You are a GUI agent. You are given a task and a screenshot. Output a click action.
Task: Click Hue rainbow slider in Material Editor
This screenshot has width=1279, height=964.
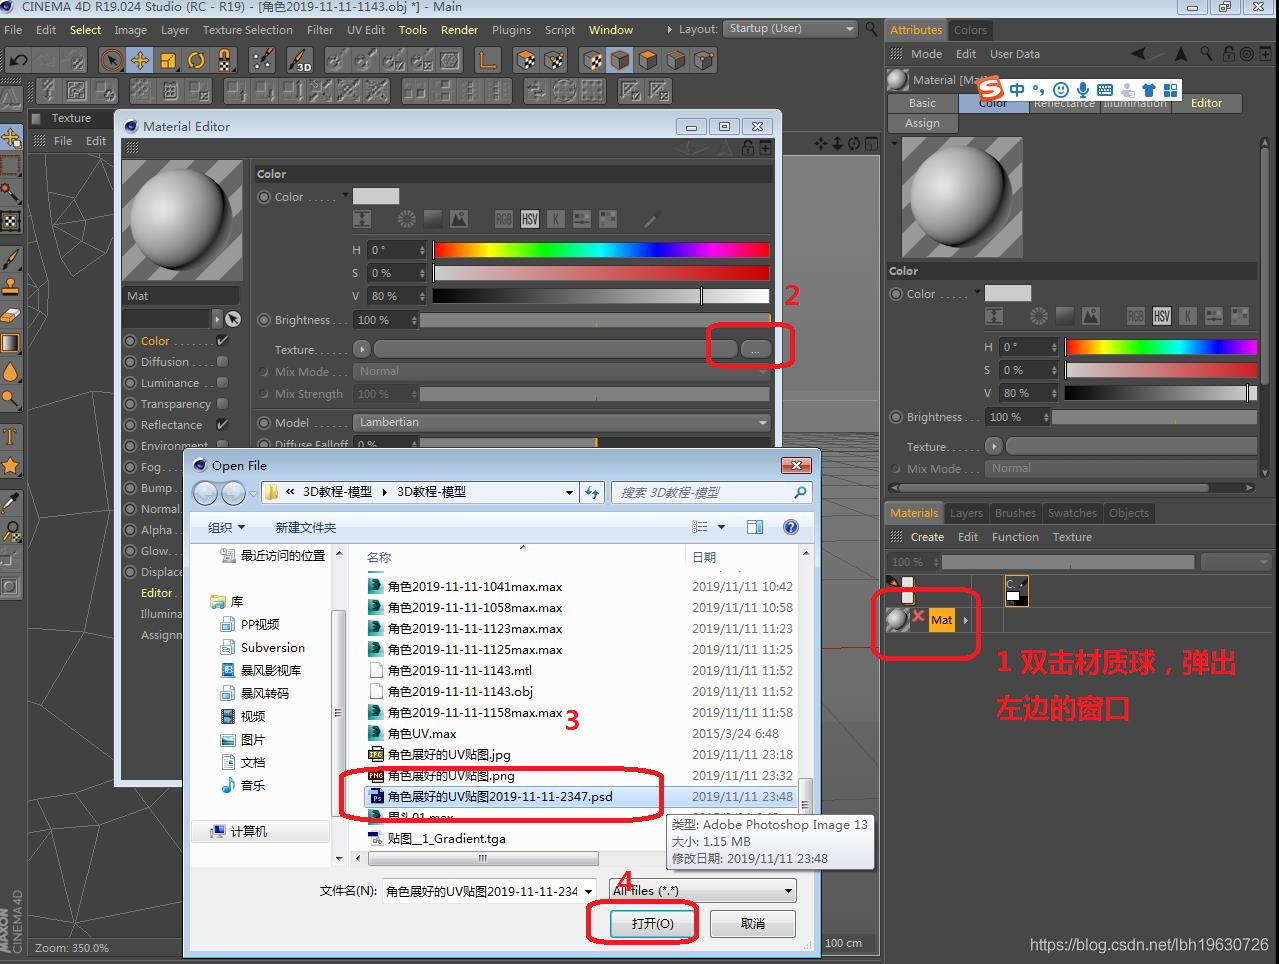click(x=601, y=249)
